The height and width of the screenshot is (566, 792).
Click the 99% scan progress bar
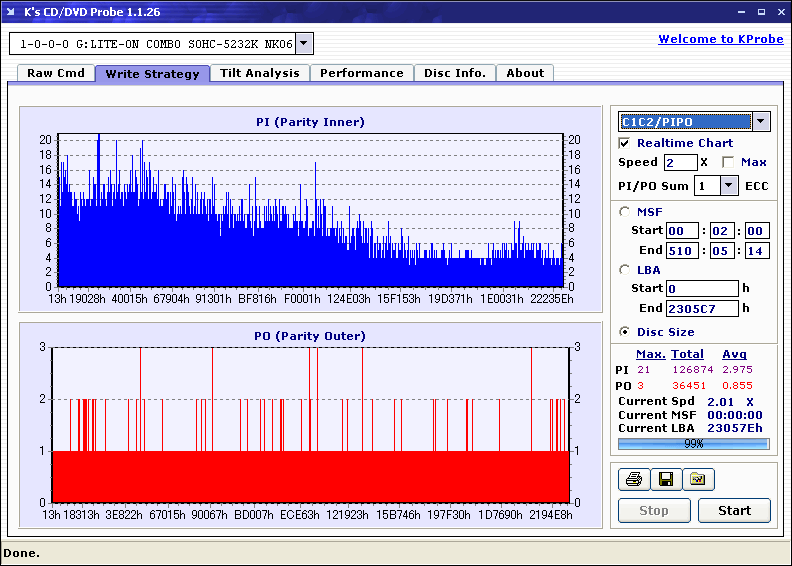(x=693, y=443)
